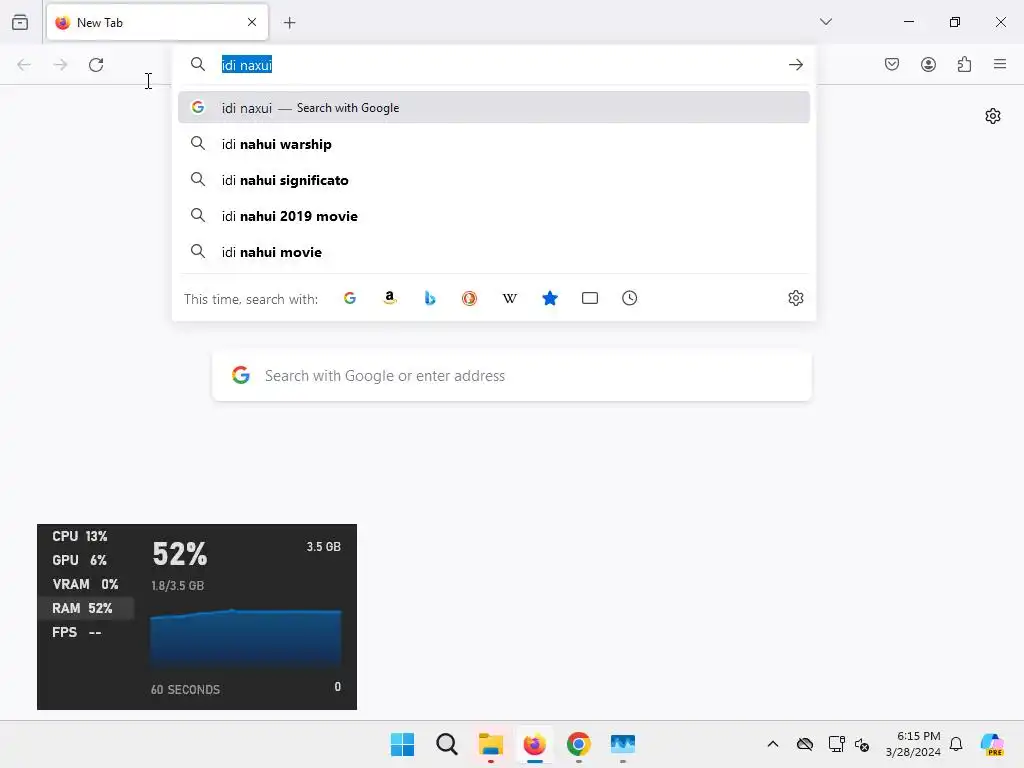Choose suggestion 'idi nahui 2019 movie'
The image size is (1024, 768).
(x=494, y=216)
